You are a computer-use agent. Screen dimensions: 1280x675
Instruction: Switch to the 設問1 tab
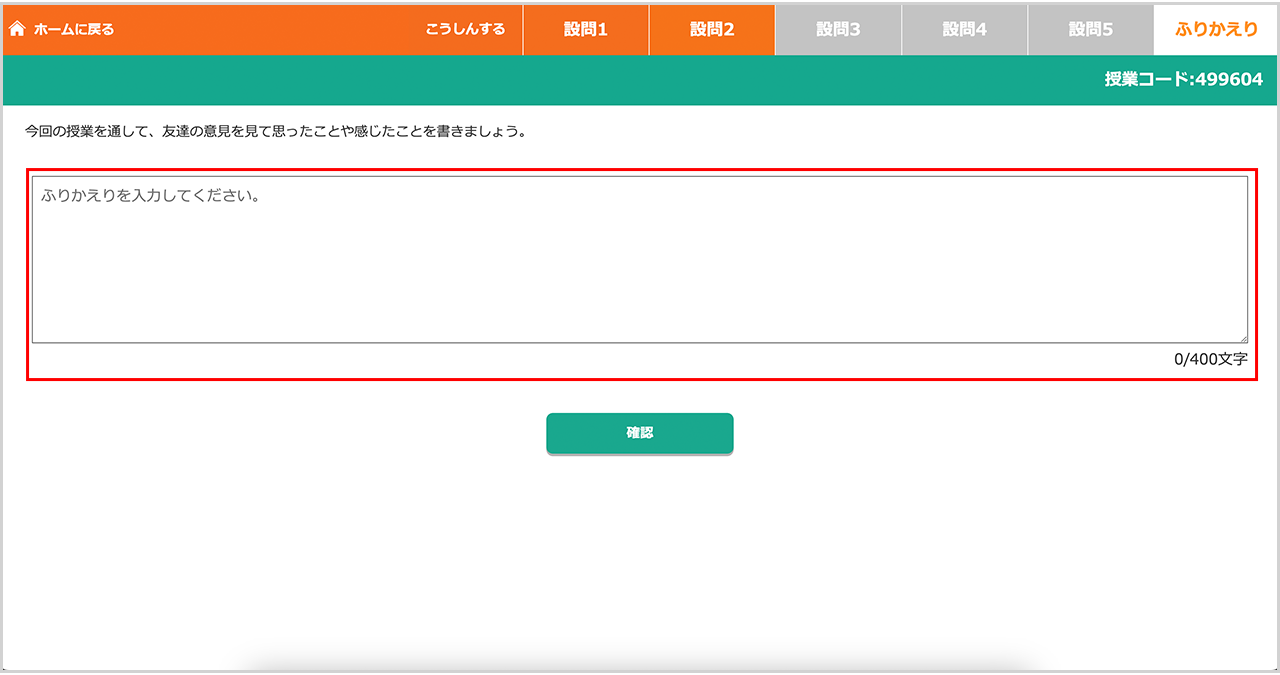pyautogui.click(x=585, y=29)
